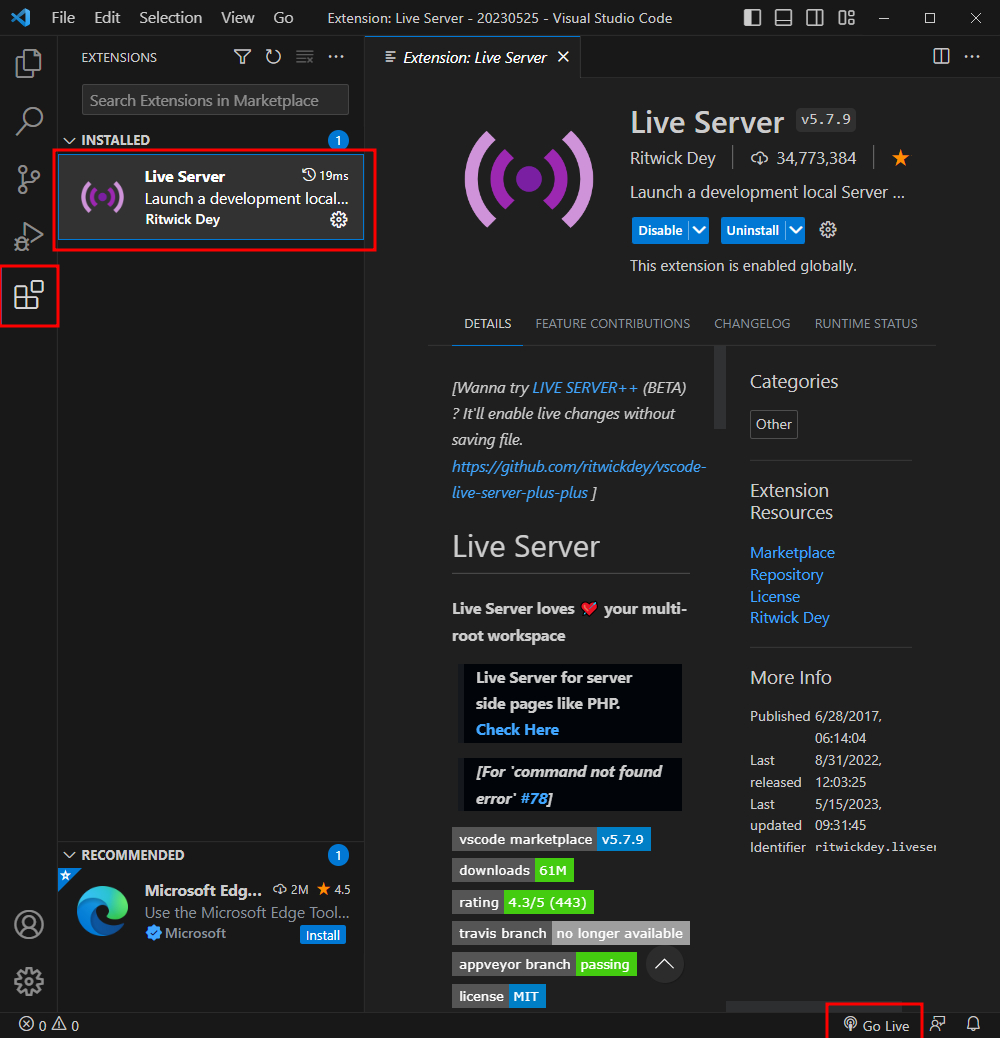Image resolution: width=1000 pixels, height=1038 pixels.
Task: Open notifications bell in status bar
Action: point(973,1024)
